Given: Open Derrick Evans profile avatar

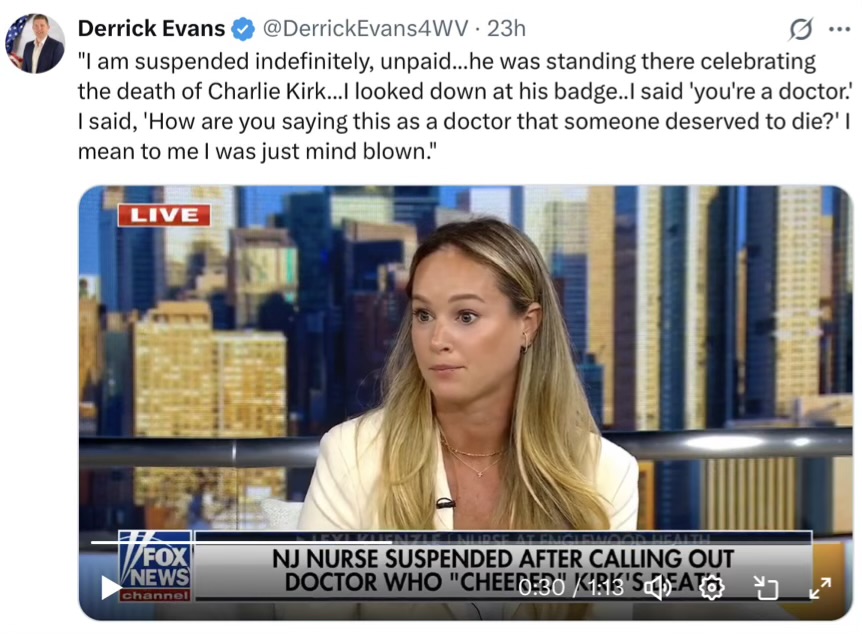Looking at the screenshot, I should click(x=35, y=44).
